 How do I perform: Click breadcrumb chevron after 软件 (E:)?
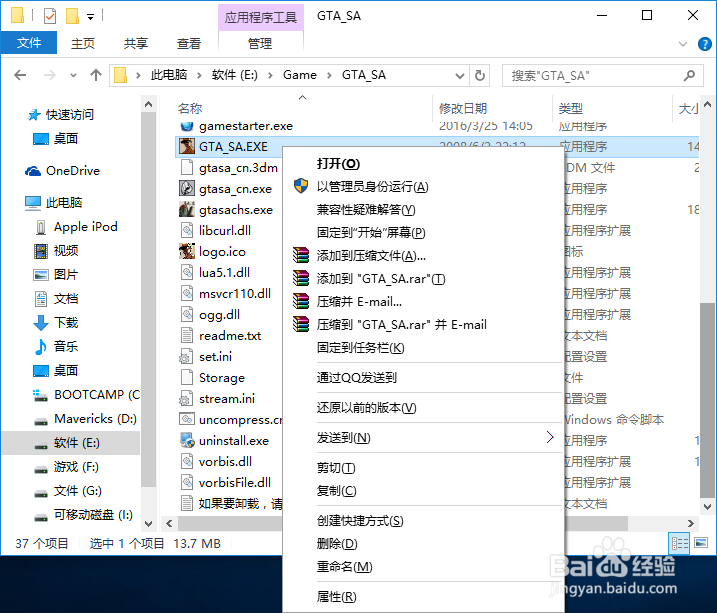[x=270, y=75]
